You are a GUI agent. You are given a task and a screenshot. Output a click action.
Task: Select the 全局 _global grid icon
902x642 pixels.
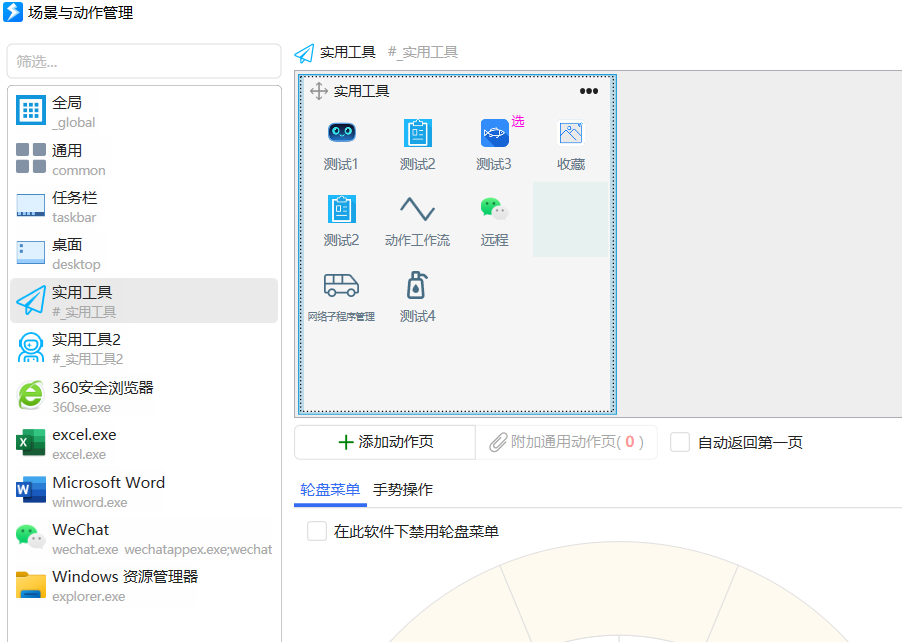tap(30, 110)
